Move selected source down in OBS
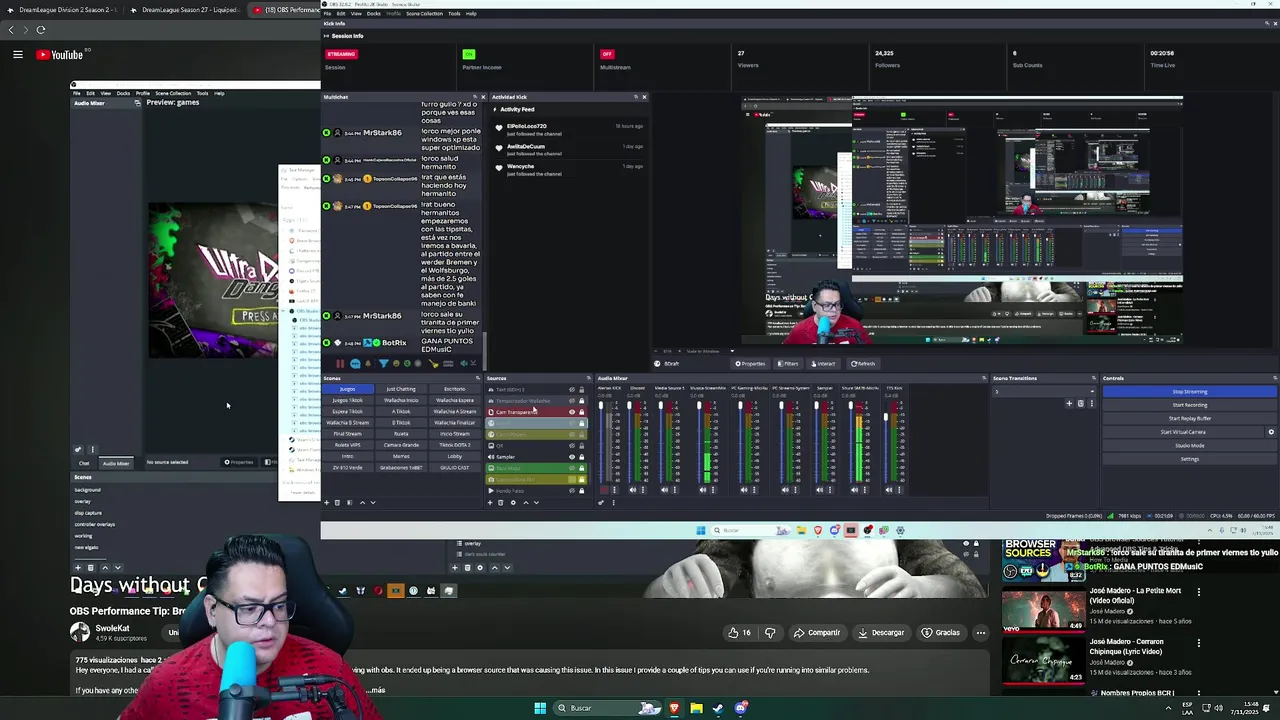 (x=537, y=502)
